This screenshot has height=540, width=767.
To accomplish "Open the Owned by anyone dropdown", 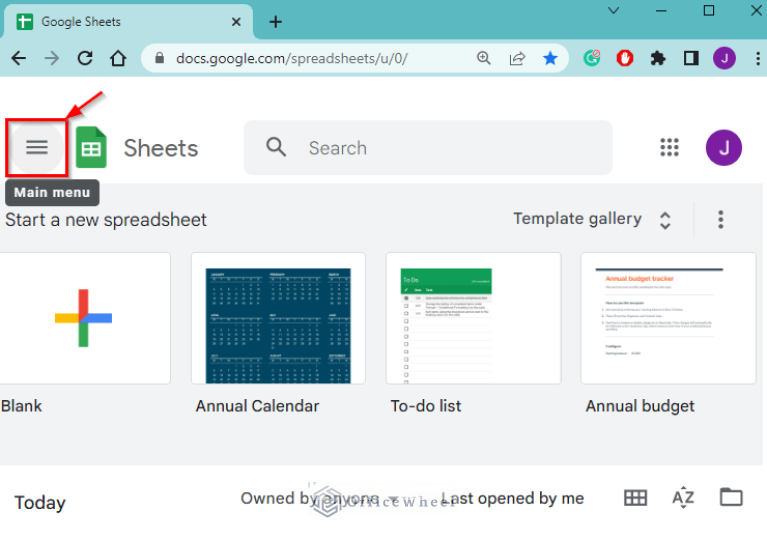I will point(319,498).
